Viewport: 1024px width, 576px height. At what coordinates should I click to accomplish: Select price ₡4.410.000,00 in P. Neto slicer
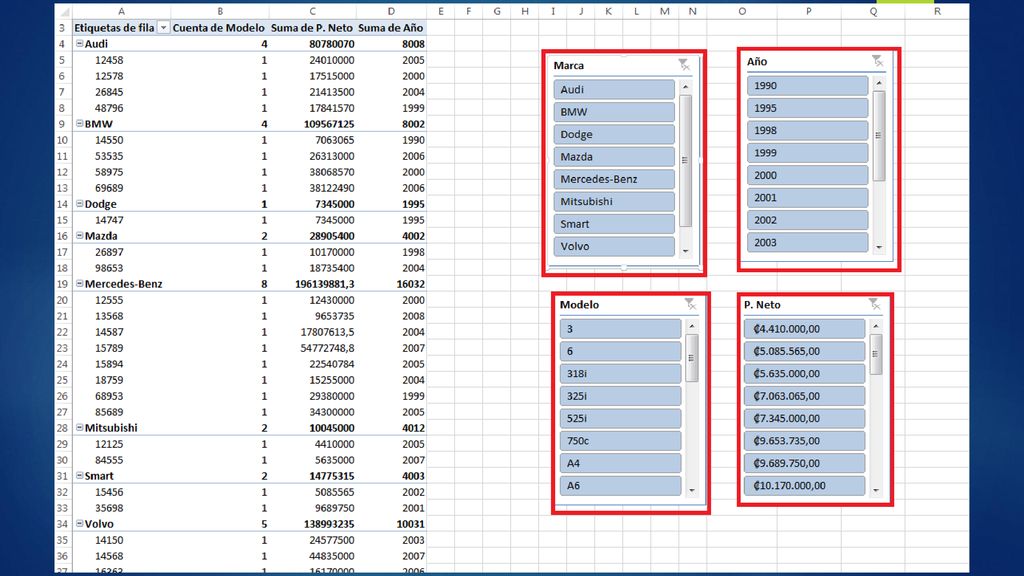pyautogui.click(x=805, y=328)
